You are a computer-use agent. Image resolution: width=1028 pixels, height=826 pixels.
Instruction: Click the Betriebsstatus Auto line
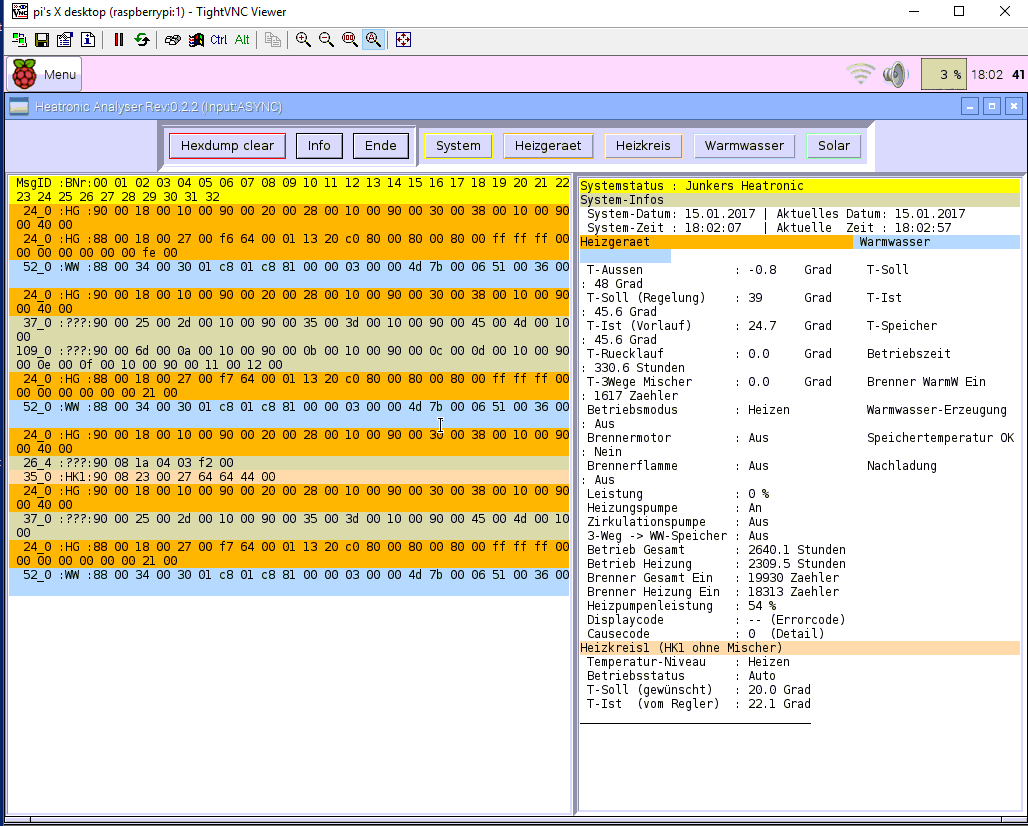coord(681,676)
